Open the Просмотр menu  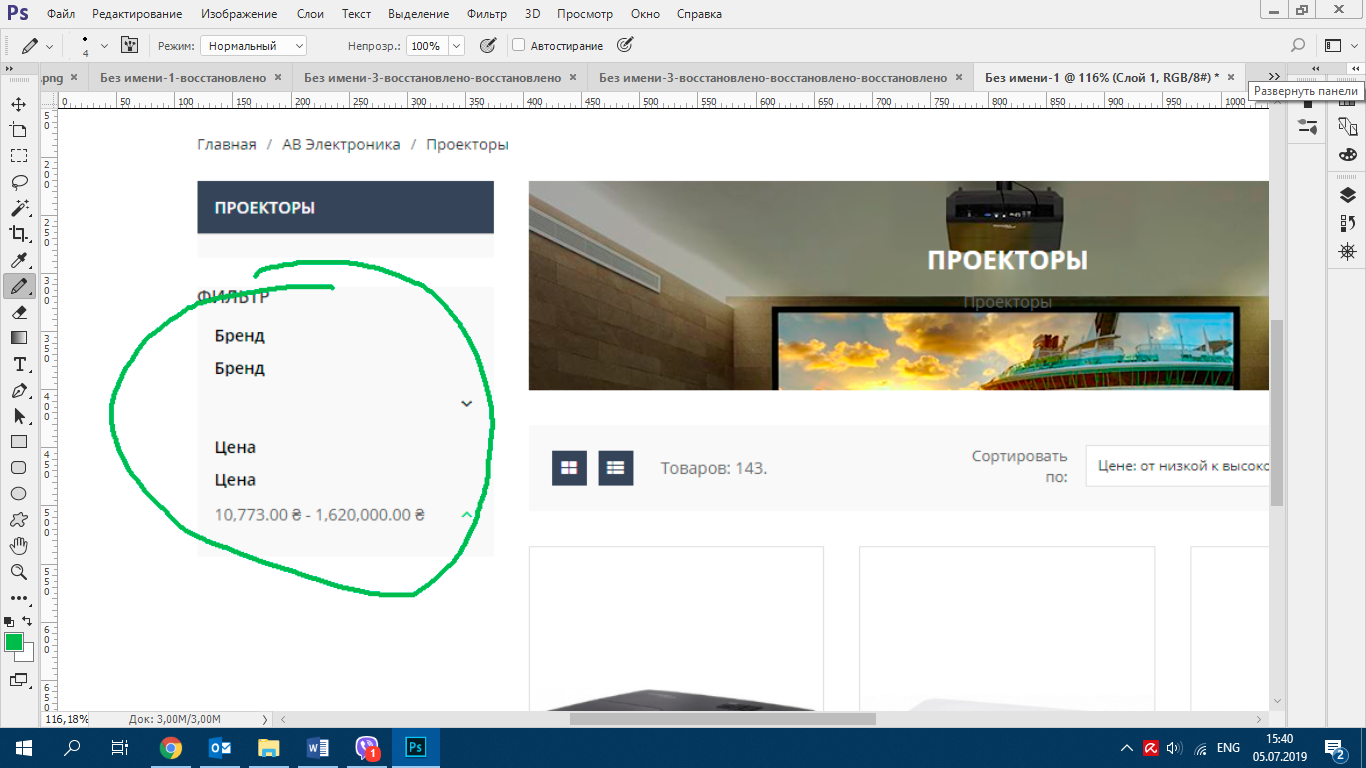[585, 14]
